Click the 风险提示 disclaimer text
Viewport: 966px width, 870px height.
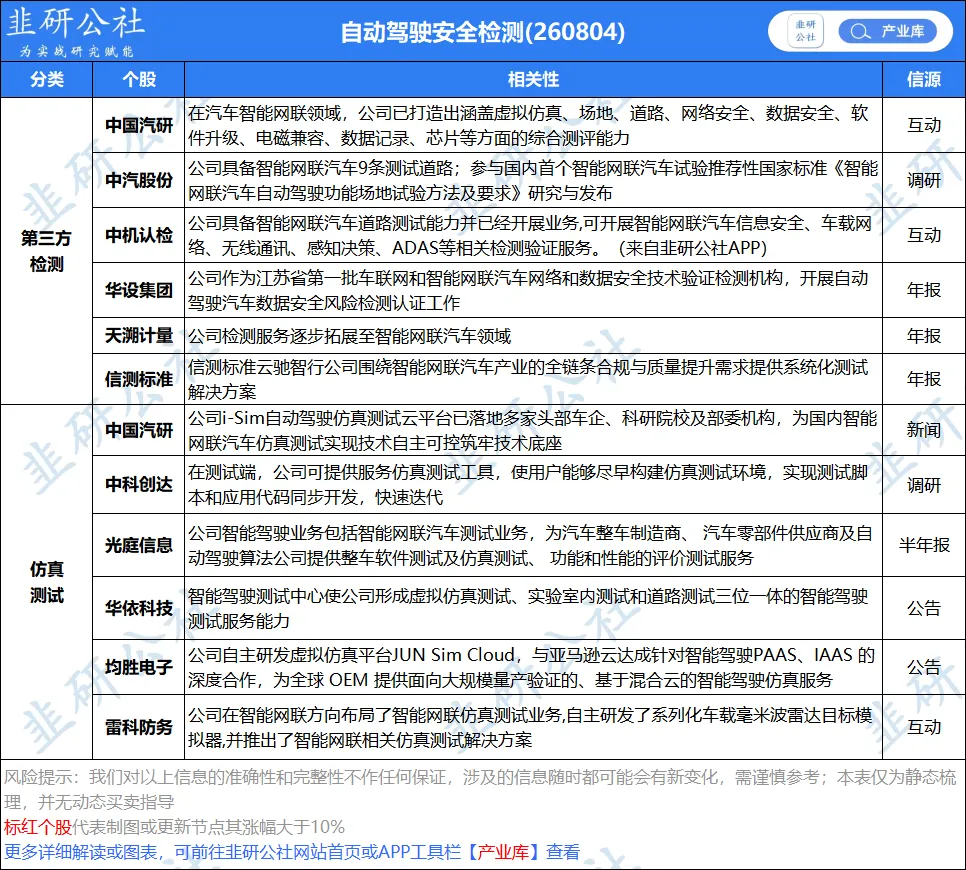coord(481,789)
